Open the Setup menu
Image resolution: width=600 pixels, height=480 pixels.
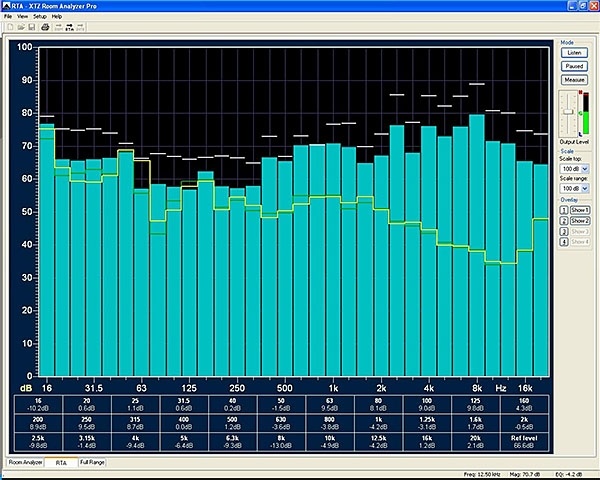click(x=39, y=17)
